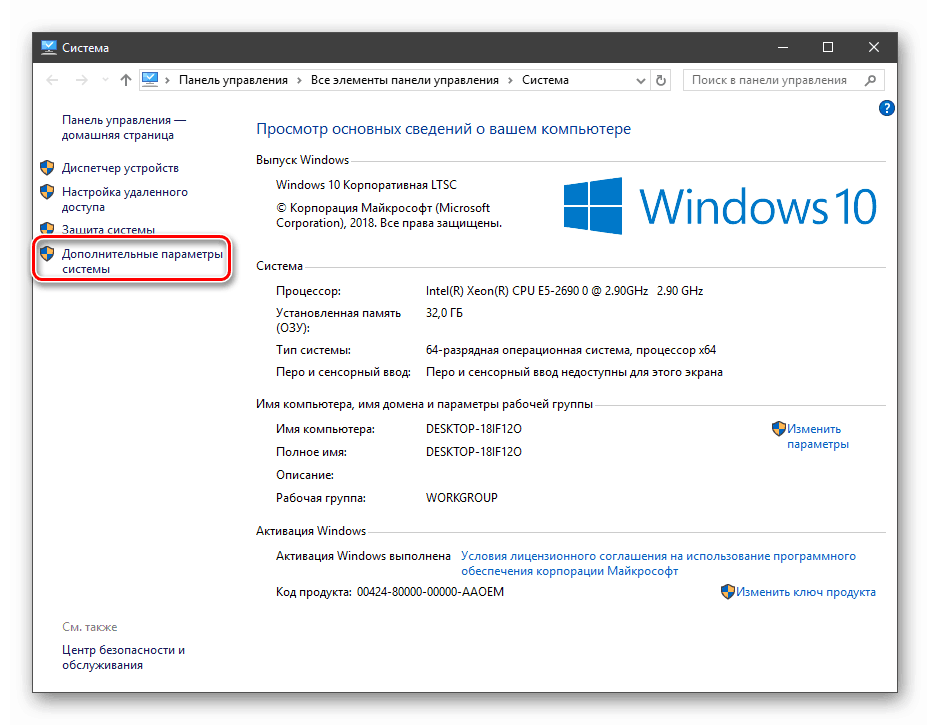Viewport: 930px width, 725px height.
Task: Expand chevron after 'Панель управления' breadcrumb
Action: [x=299, y=80]
